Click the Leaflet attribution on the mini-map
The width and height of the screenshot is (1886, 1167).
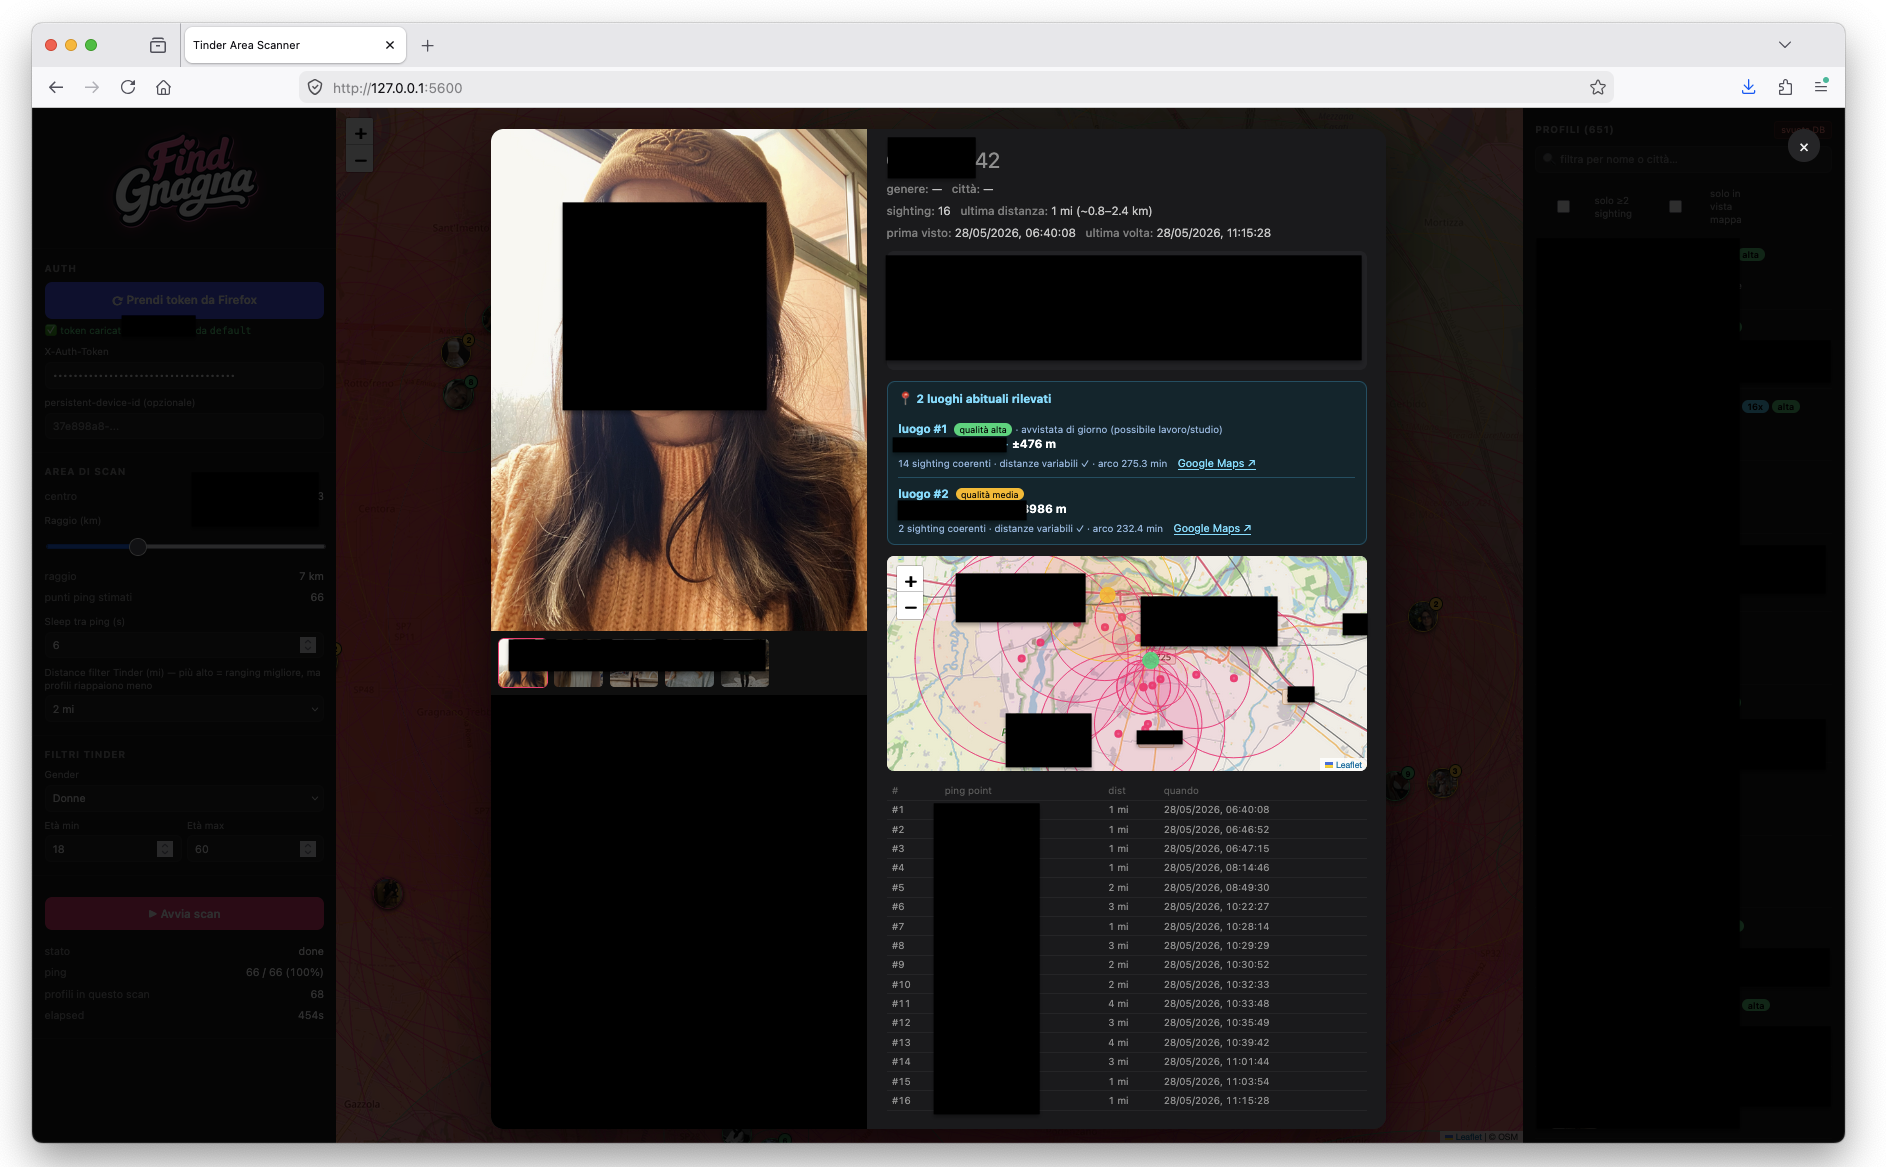point(1347,765)
